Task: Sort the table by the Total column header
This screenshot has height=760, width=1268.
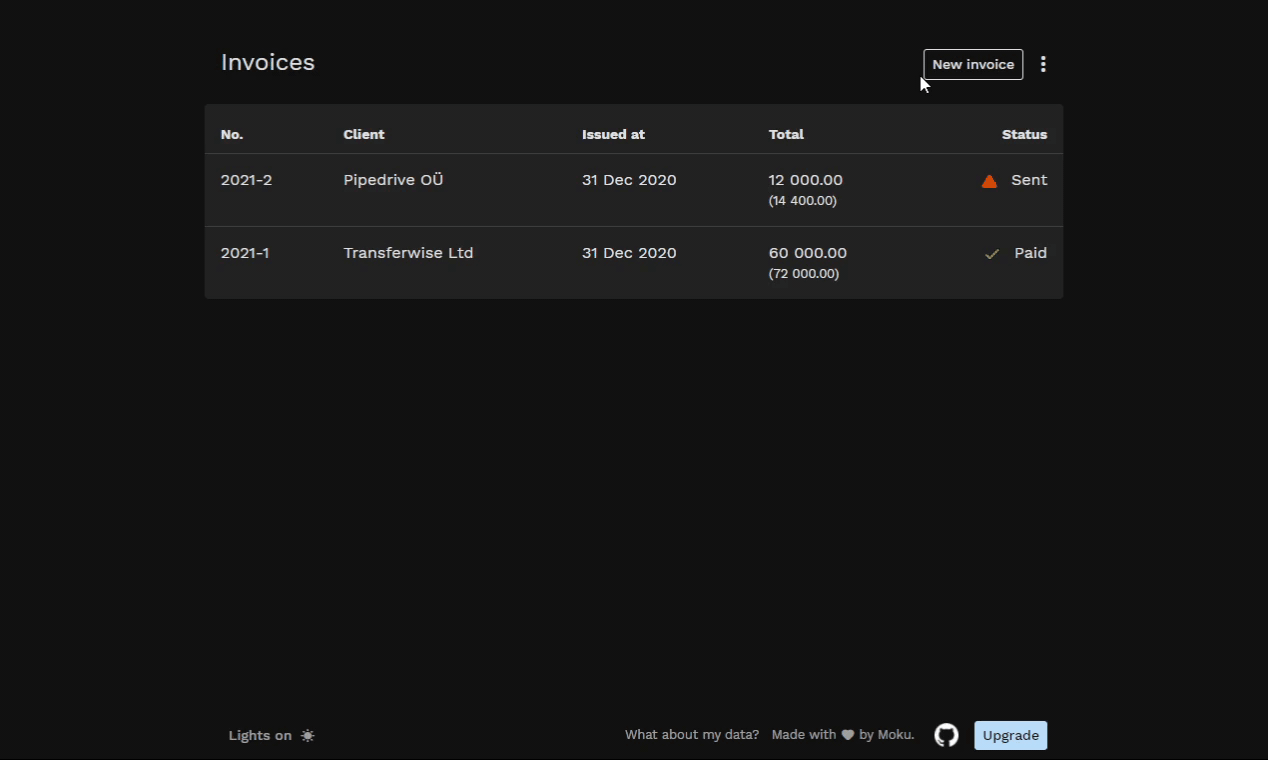Action: [786, 134]
